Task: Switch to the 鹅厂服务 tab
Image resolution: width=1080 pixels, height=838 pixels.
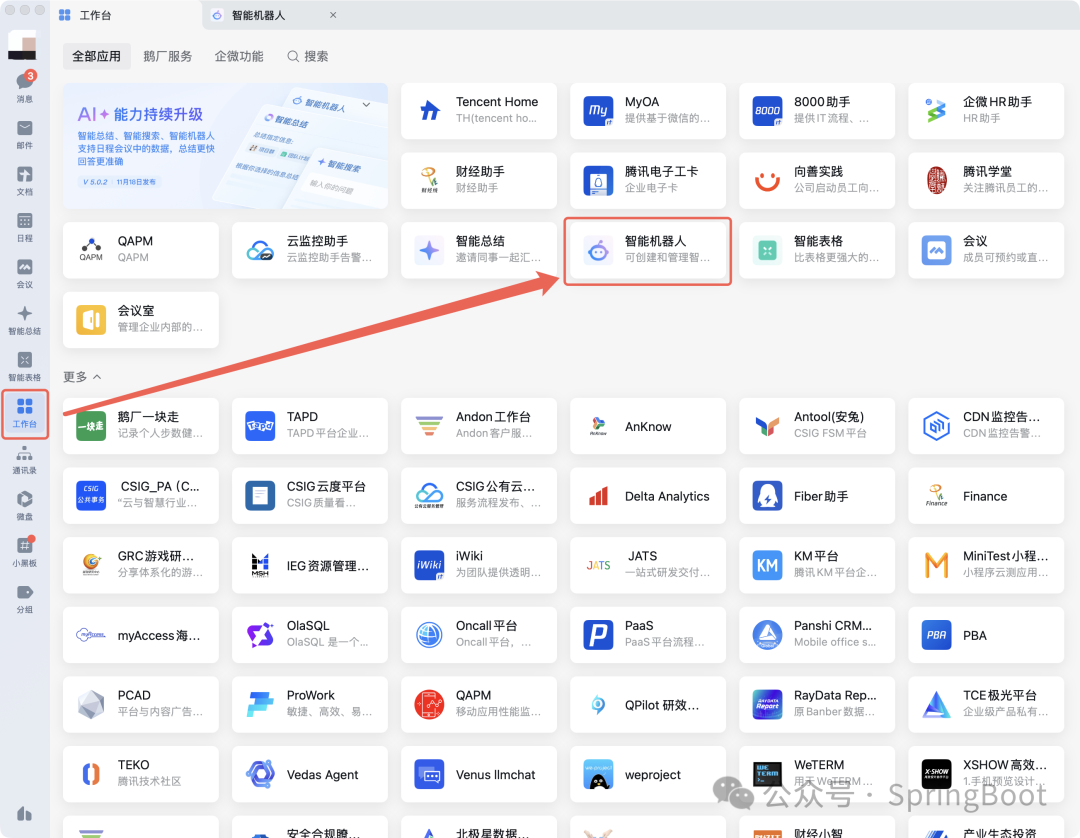Action: 167,56
